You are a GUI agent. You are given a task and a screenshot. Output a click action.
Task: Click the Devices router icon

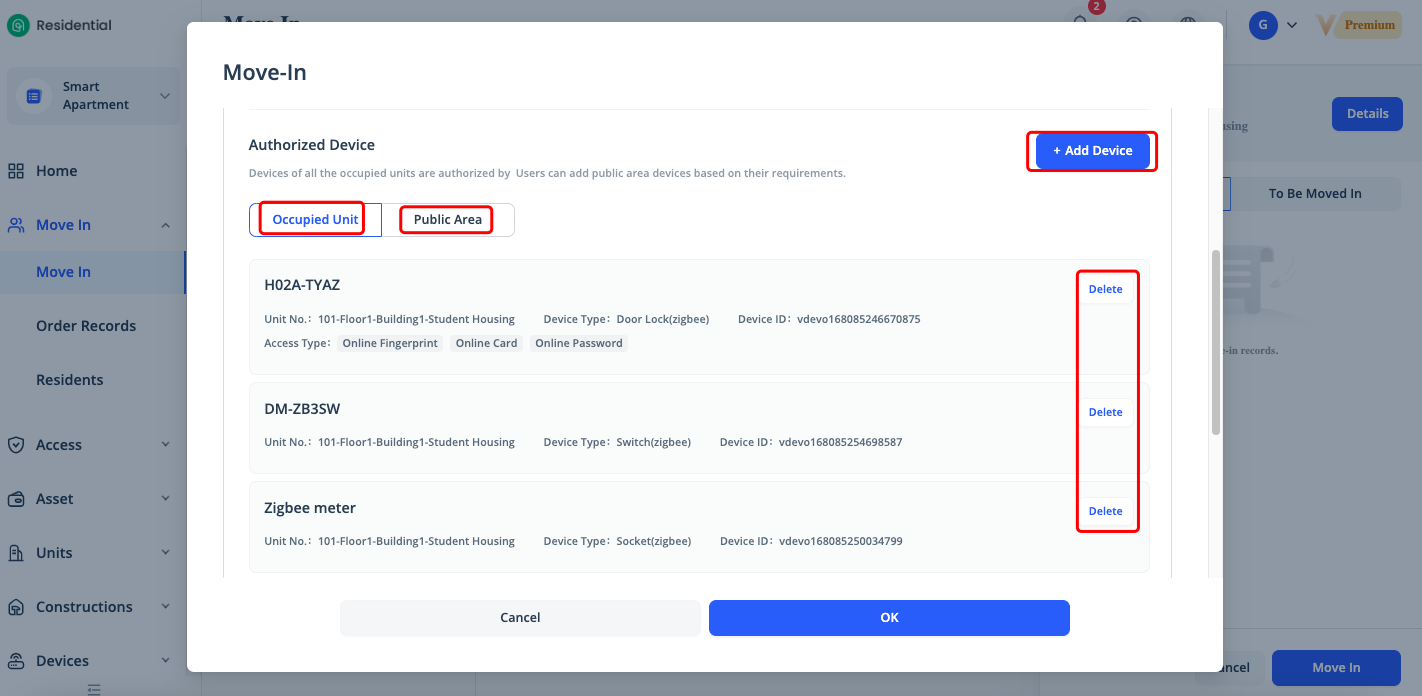pyautogui.click(x=16, y=661)
